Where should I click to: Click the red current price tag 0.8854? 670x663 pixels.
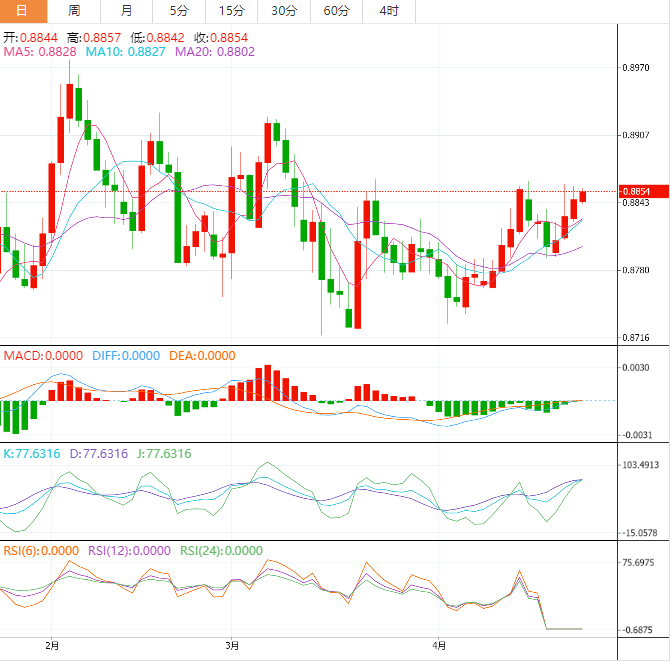click(636, 192)
